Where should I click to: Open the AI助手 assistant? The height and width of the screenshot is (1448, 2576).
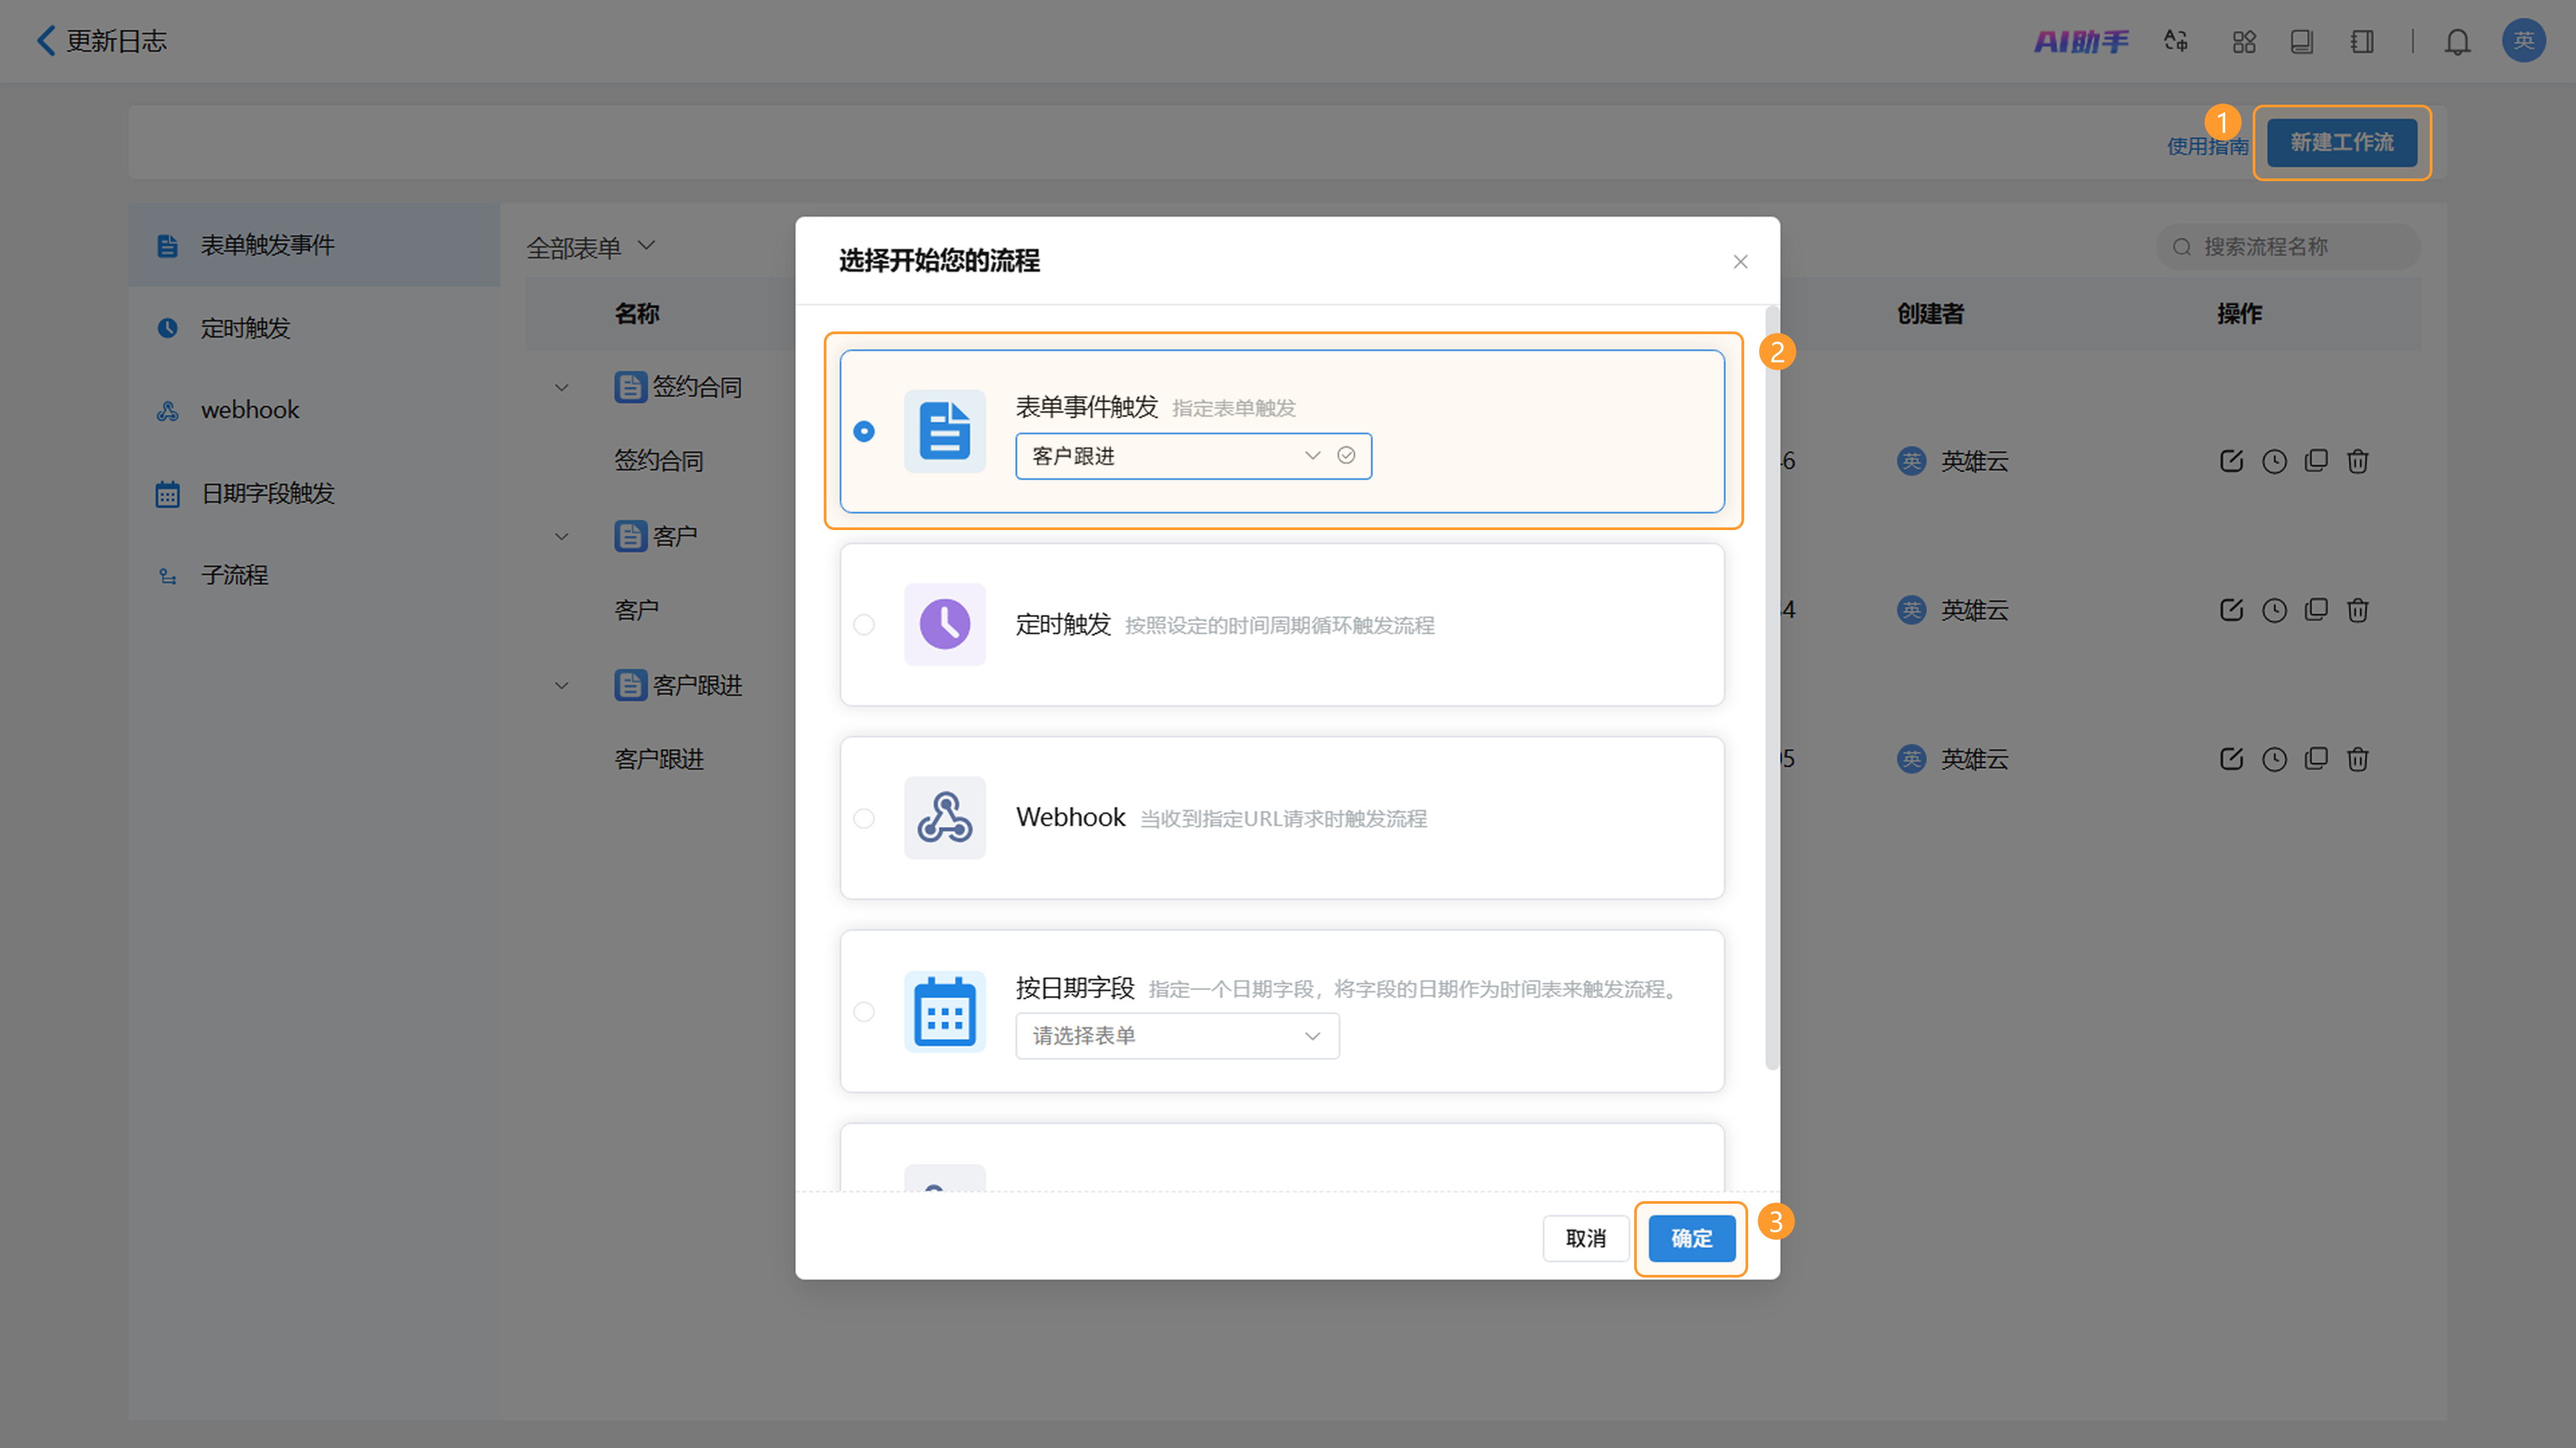pos(2081,41)
